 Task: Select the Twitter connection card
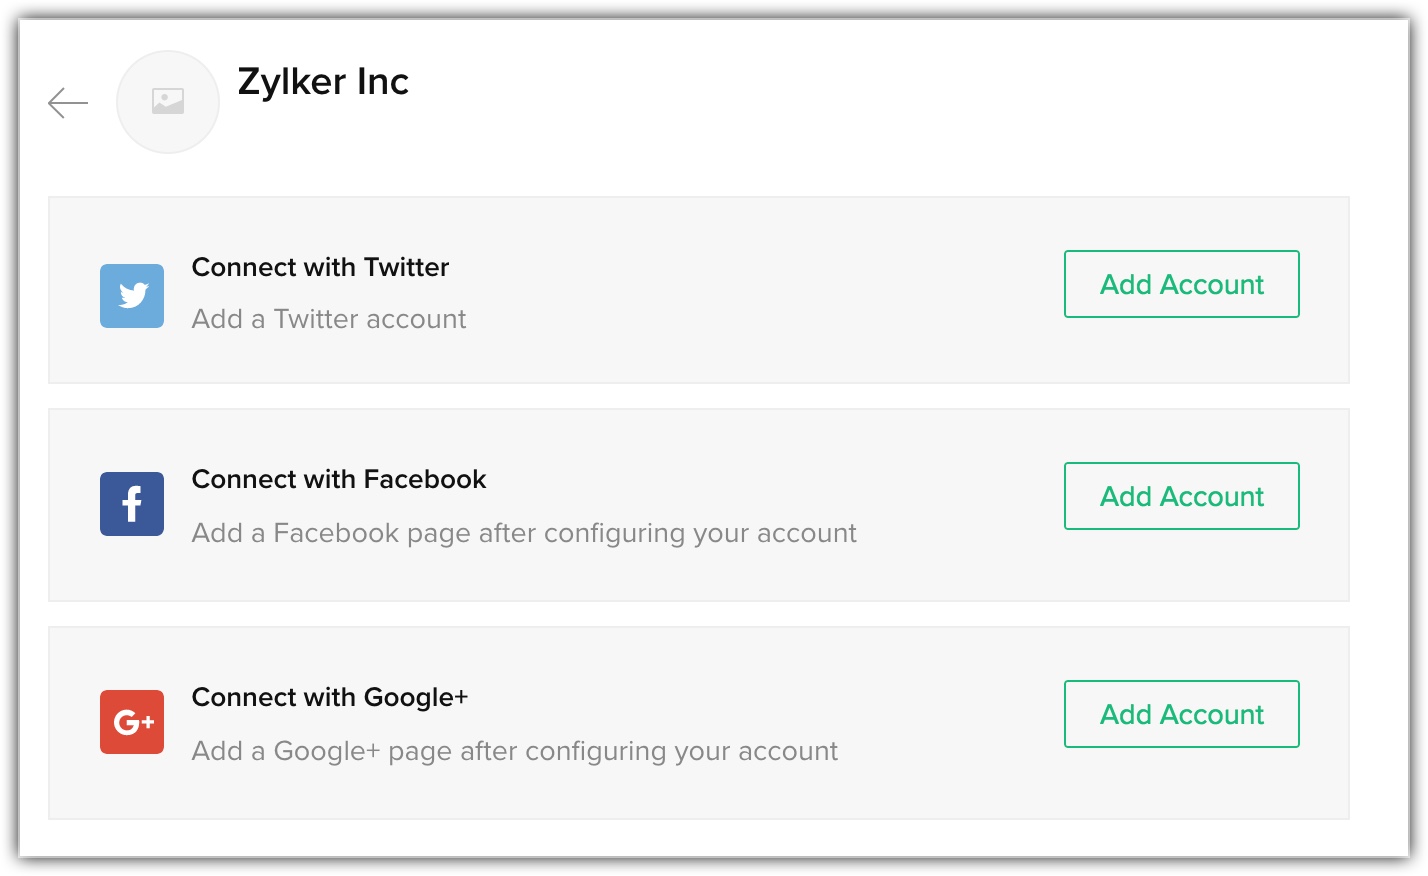[x=699, y=290]
